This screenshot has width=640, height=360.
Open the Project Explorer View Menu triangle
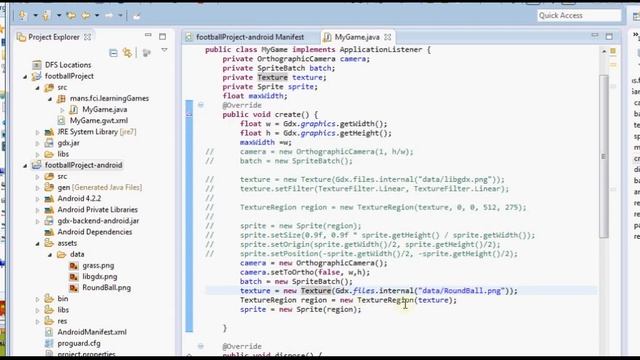[164, 50]
